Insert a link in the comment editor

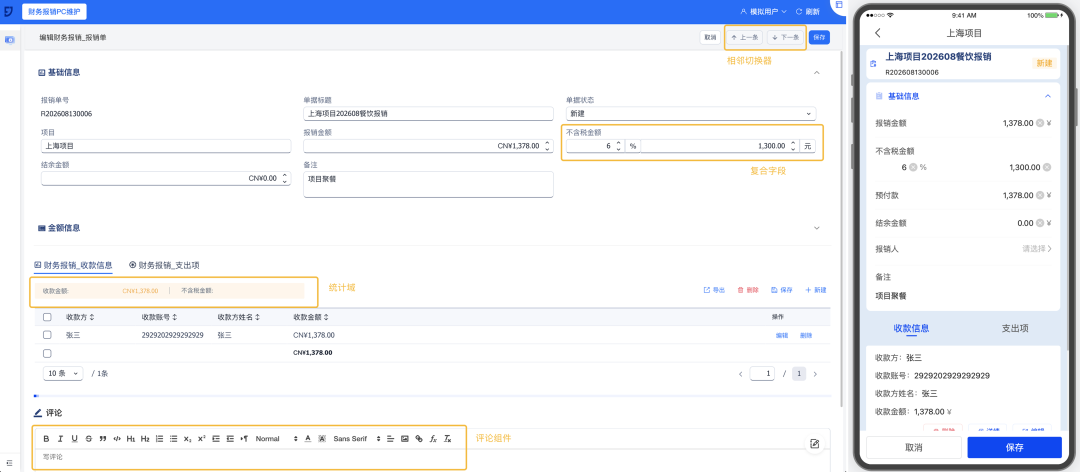pyautogui.click(x=419, y=439)
